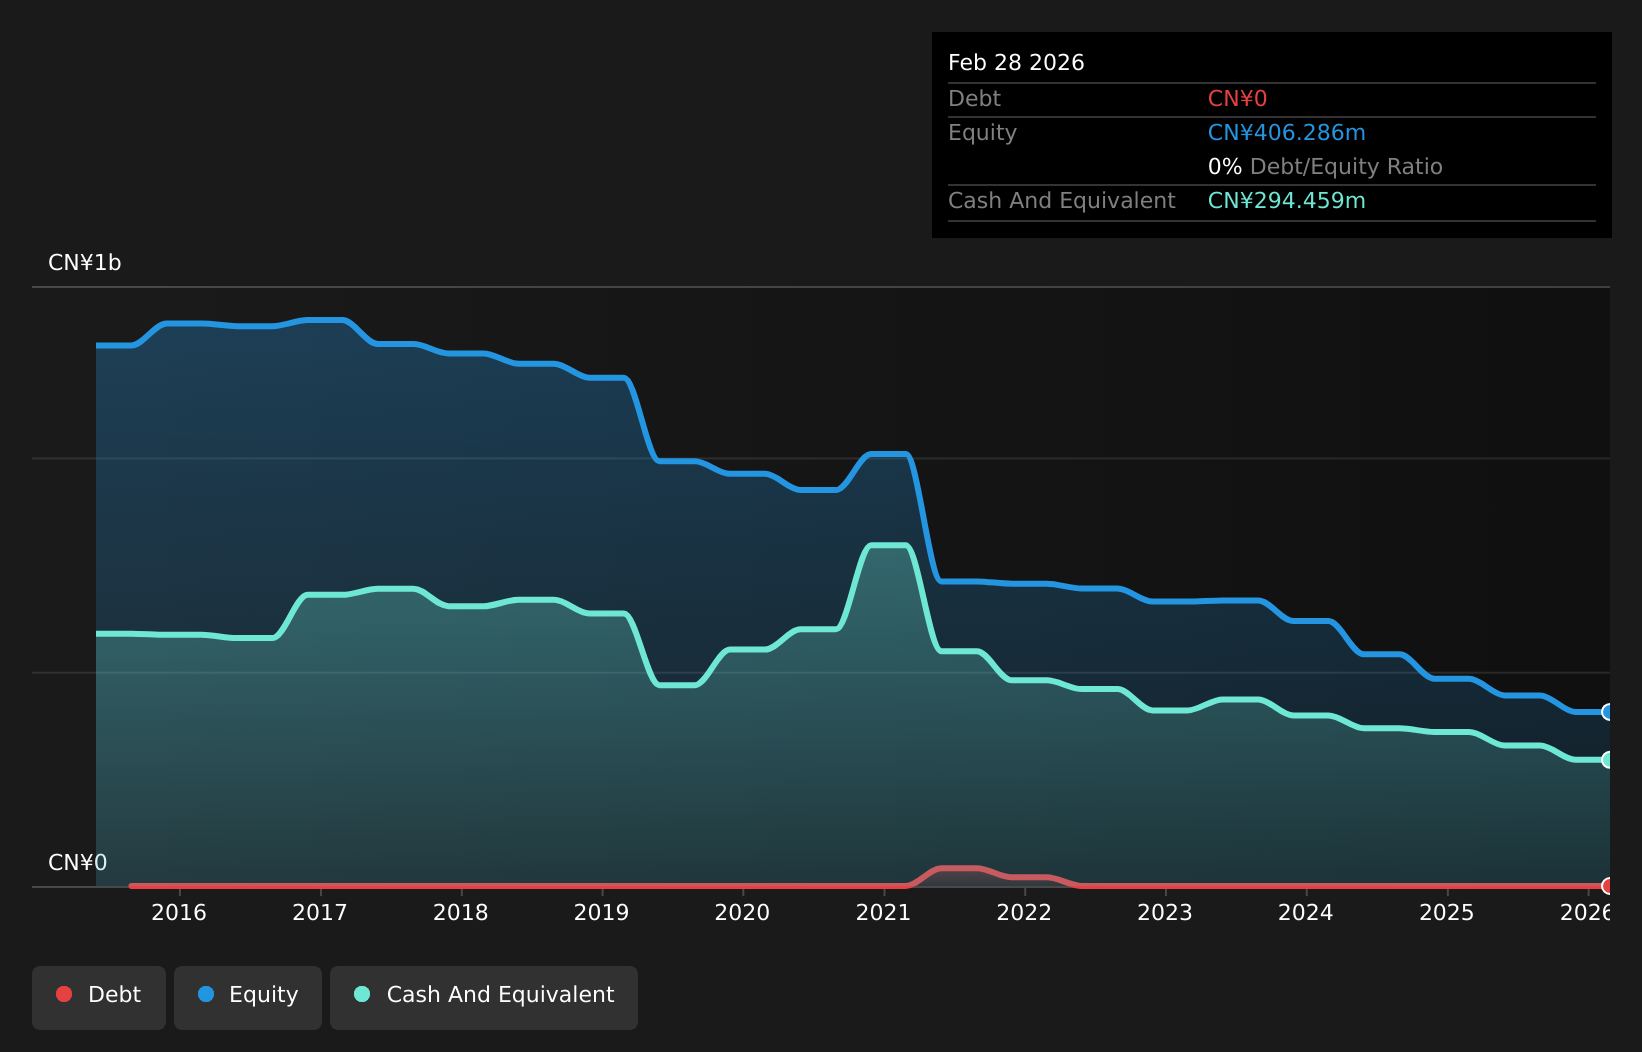Select the Equity endpoint marker on the chart

coord(1608,712)
